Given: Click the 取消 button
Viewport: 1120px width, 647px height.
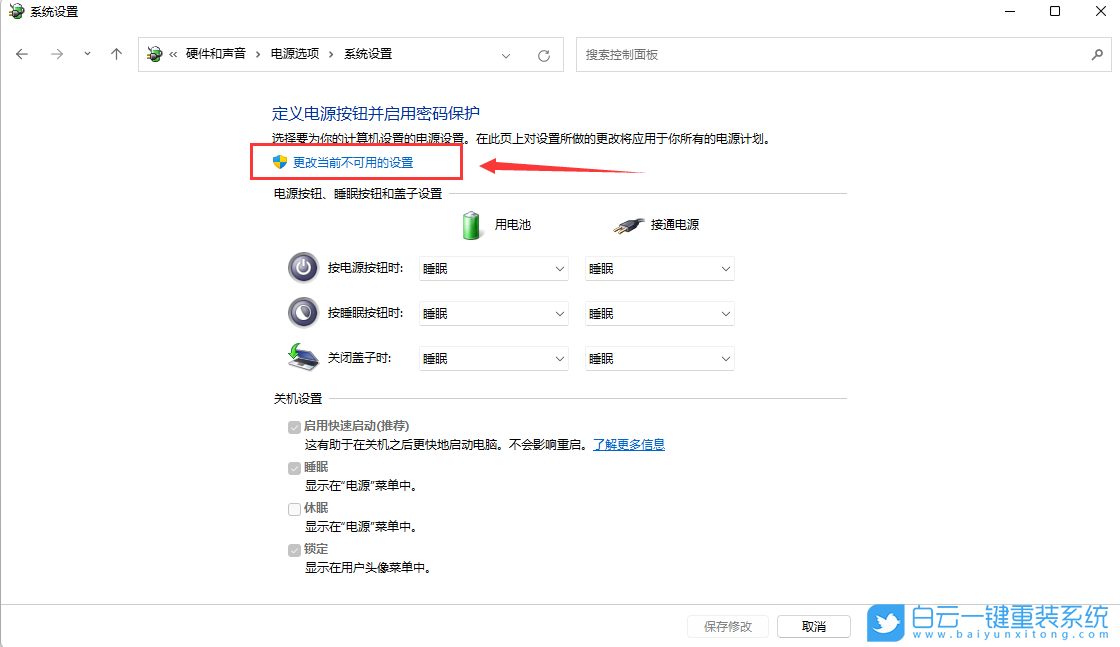Looking at the screenshot, I should [x=813, y=626].
